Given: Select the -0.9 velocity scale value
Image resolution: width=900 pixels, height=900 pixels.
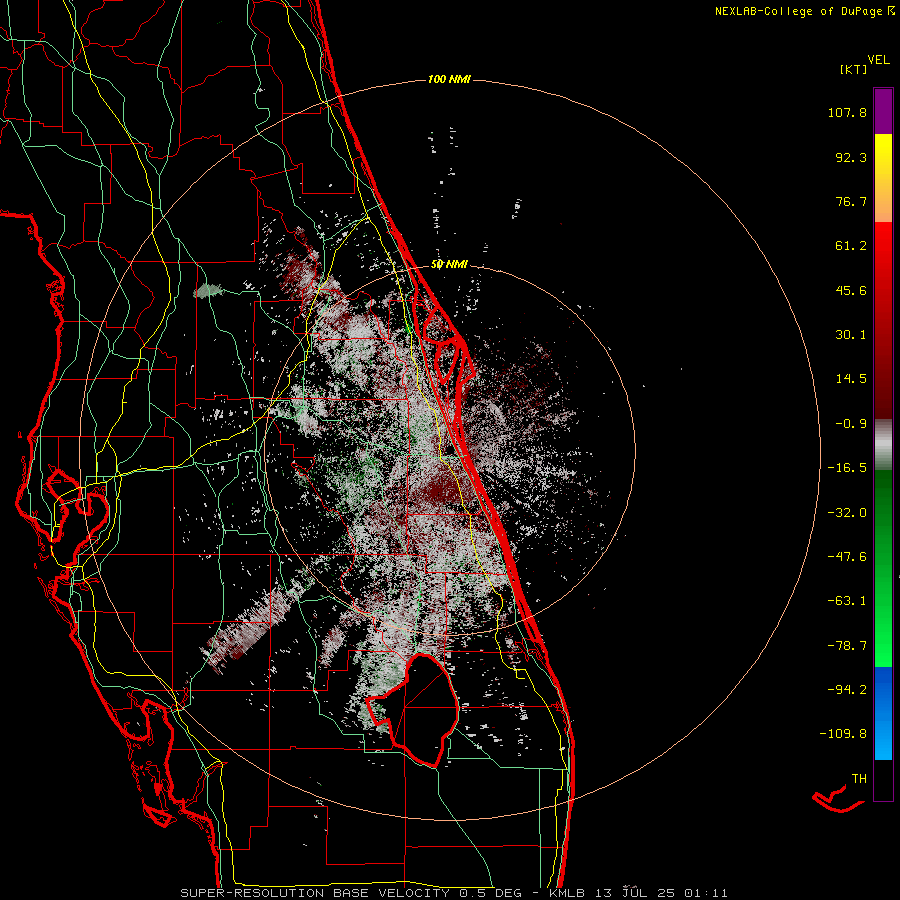Looking at the screenshot, I should pyautogui.click(x=851, y=424).
